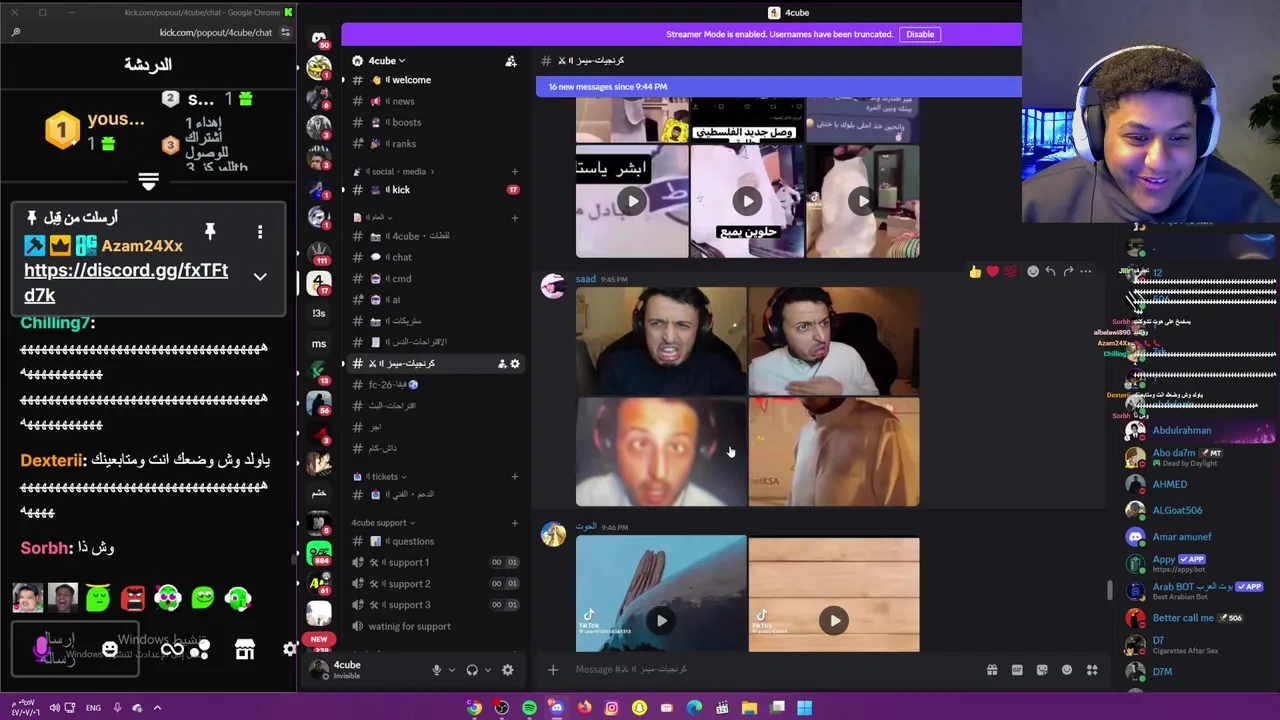The width and height of the screenshot is (1280, 720).
Task: Open the emoji picker in message bar
Action: pos(1067,670)
